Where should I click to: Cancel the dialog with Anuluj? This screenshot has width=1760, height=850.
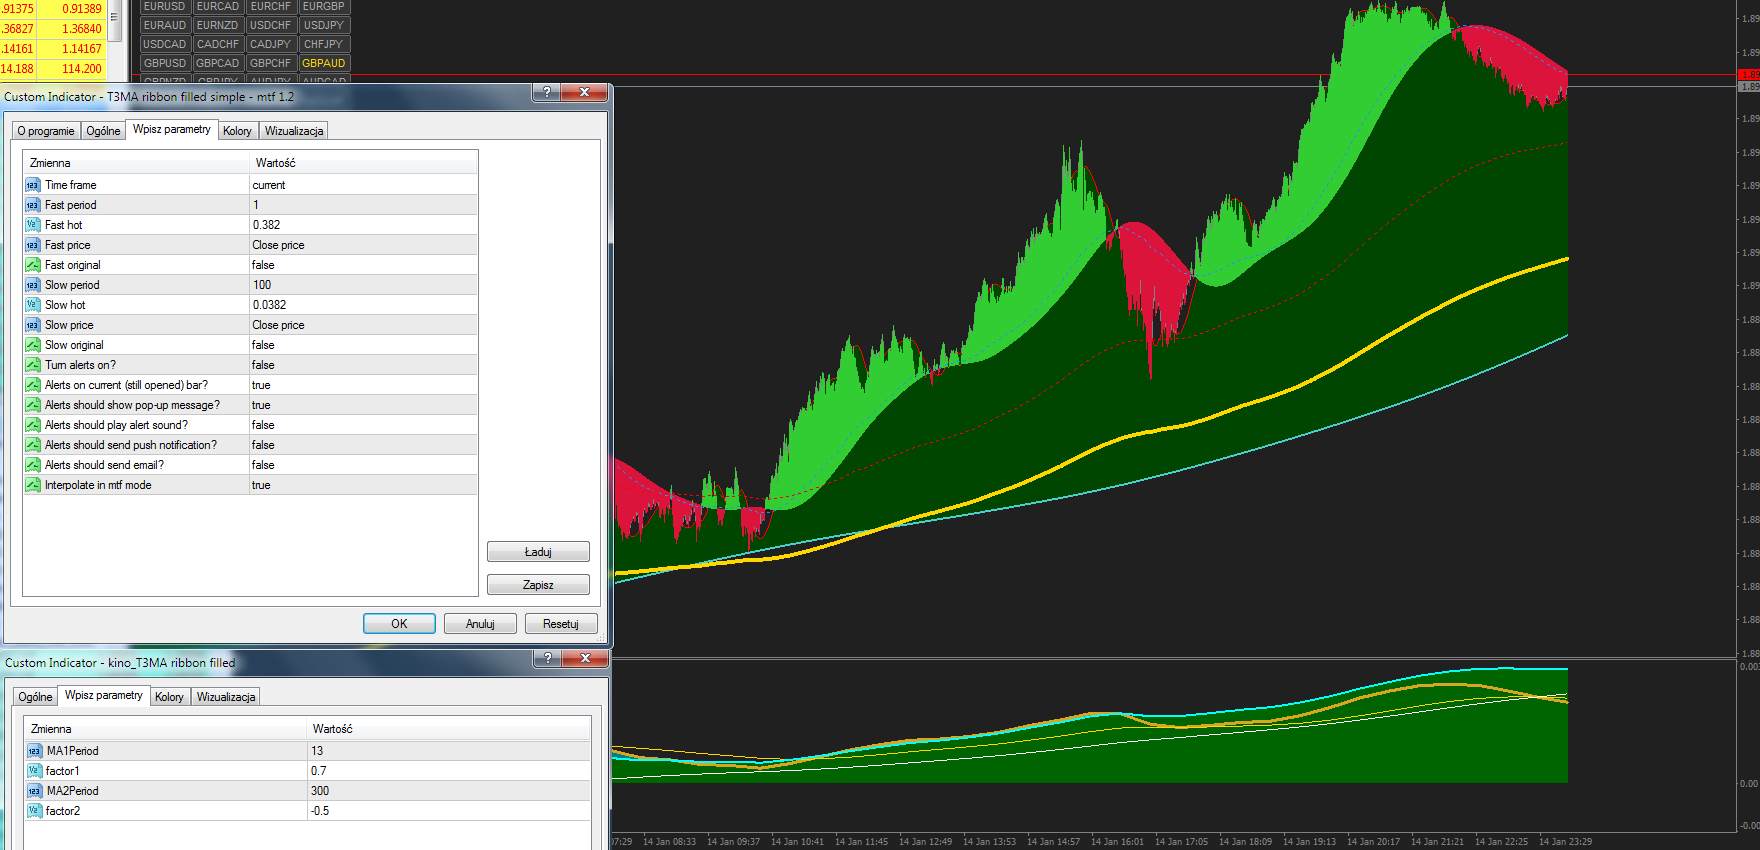[x=480, y=624]
